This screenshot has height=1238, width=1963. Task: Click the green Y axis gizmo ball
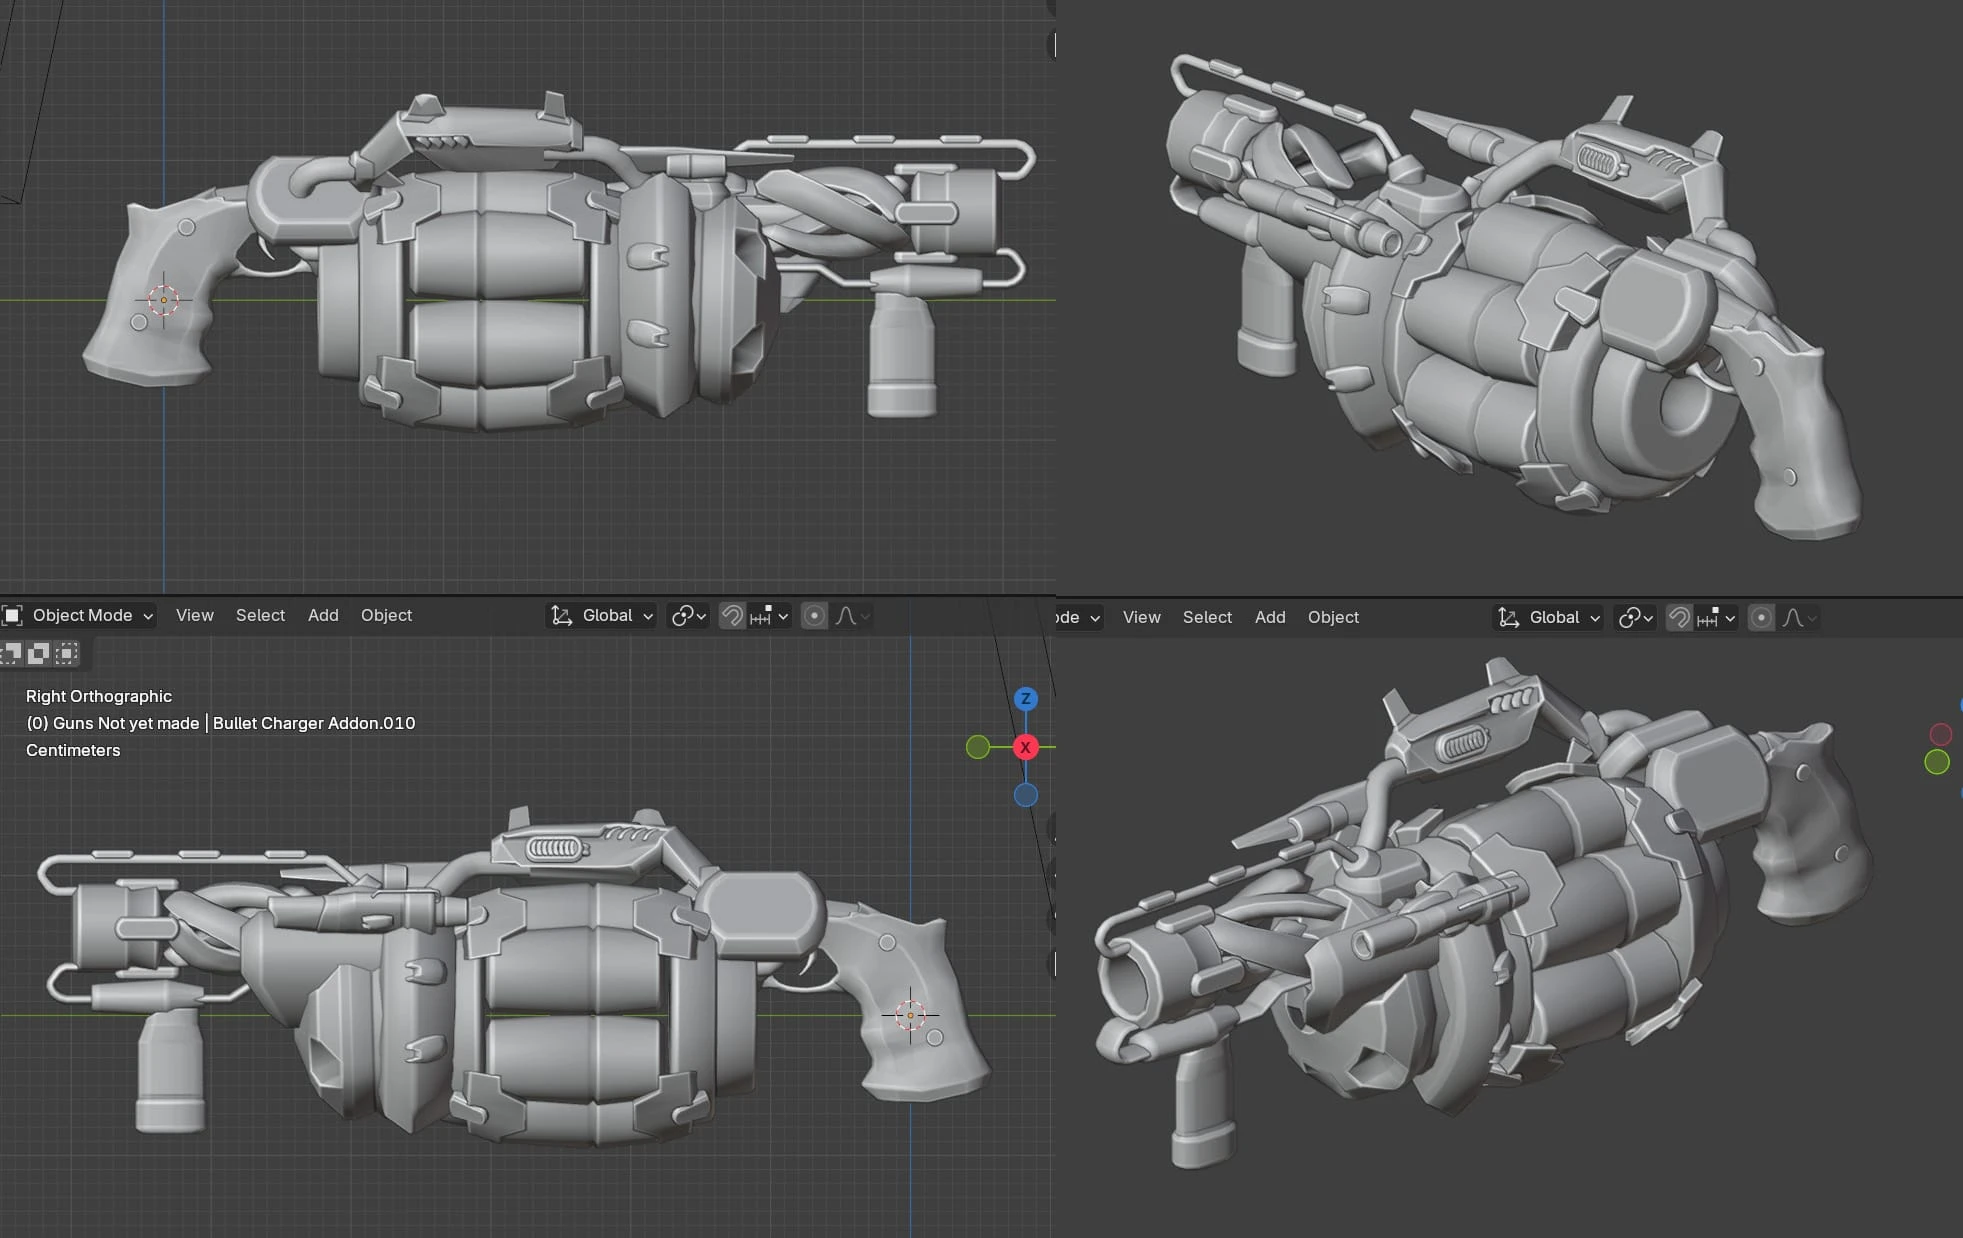tap(978, 747)
